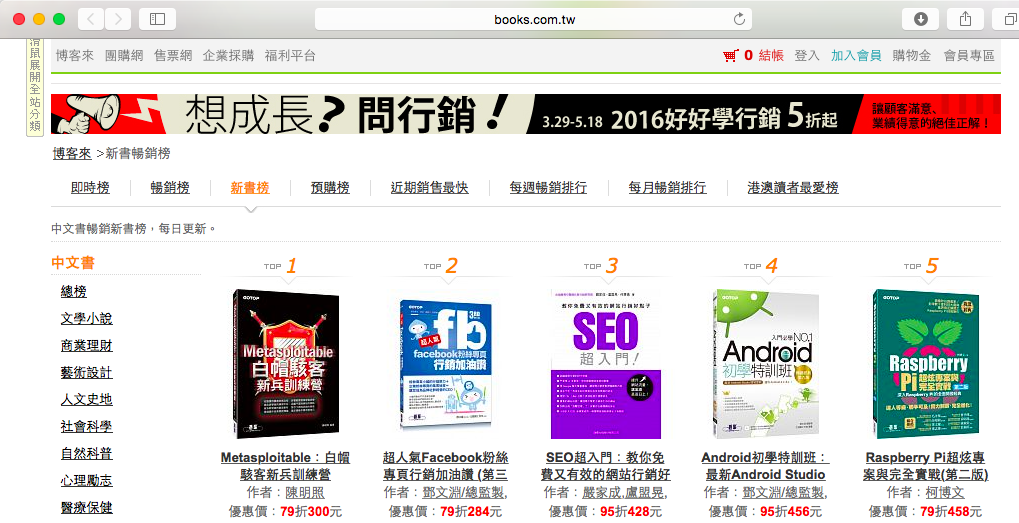
Task: Click Facebook 粉絲專頁 book cover
Action: pyautogui.click(x=446, y=364)
